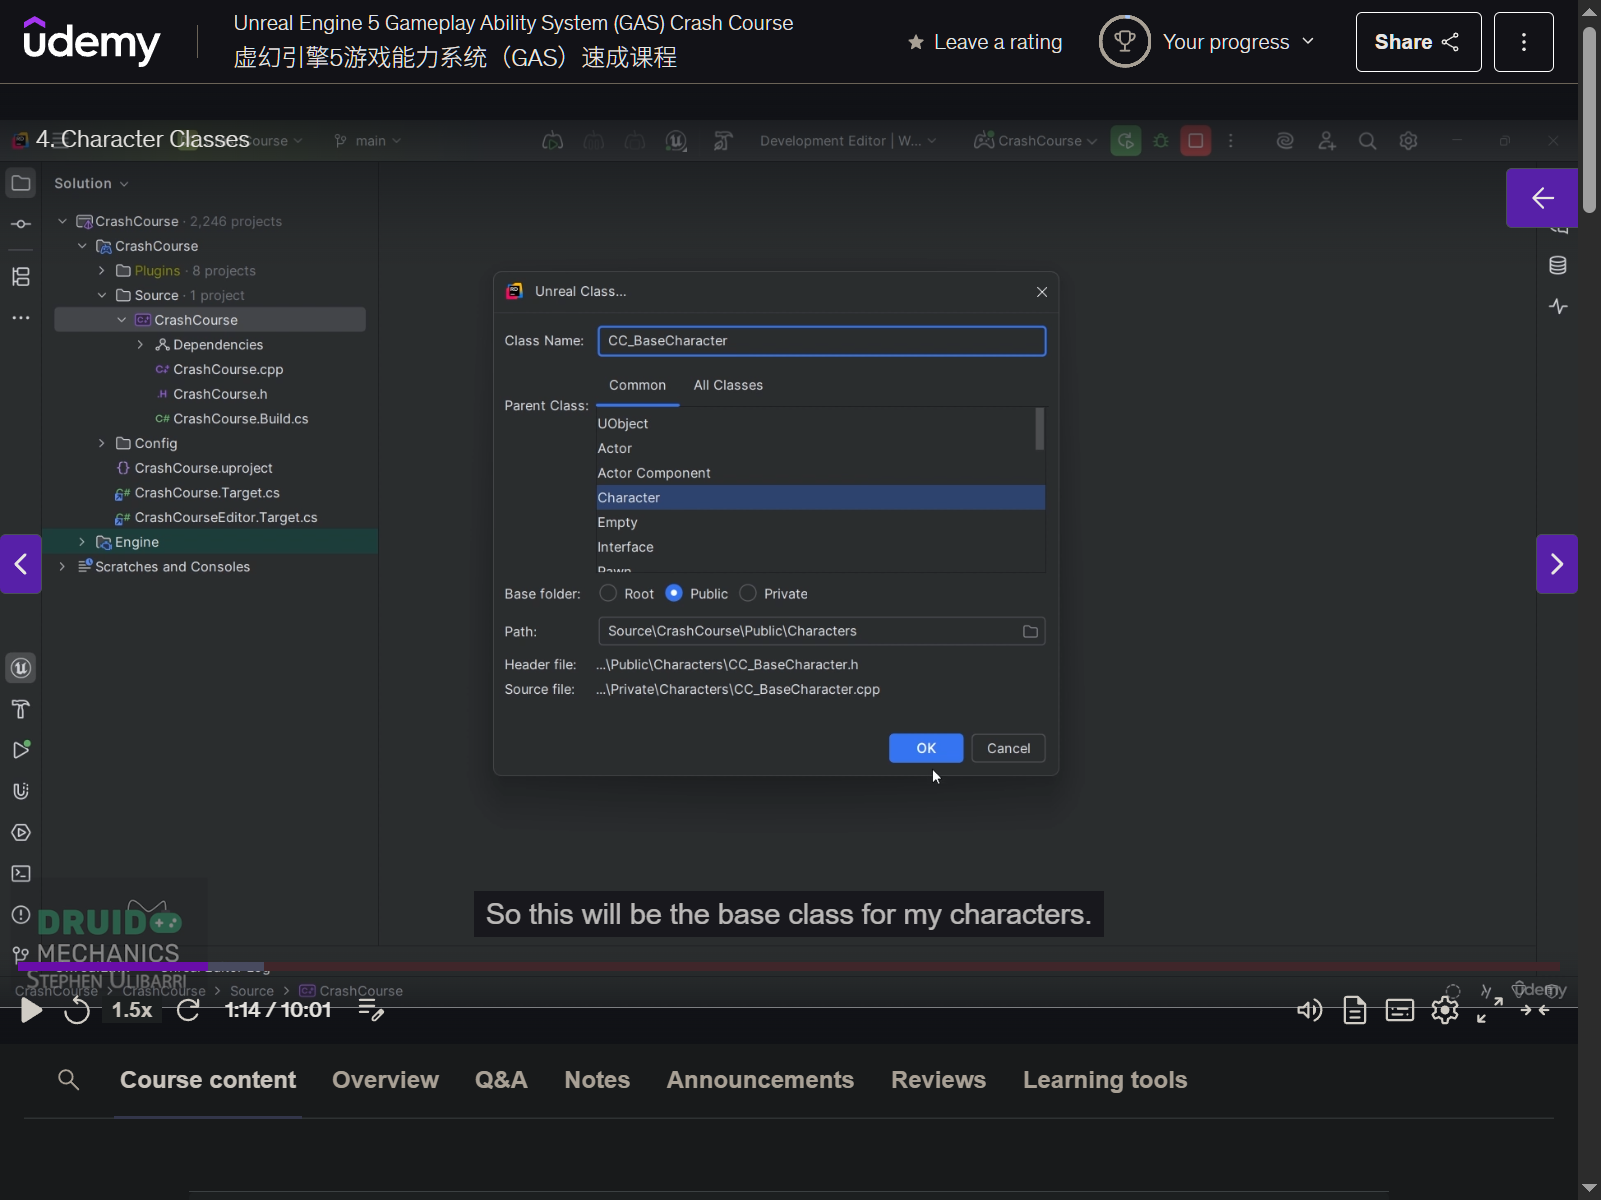
Task: Open the Notes tab
Action: pos(597,1080)
